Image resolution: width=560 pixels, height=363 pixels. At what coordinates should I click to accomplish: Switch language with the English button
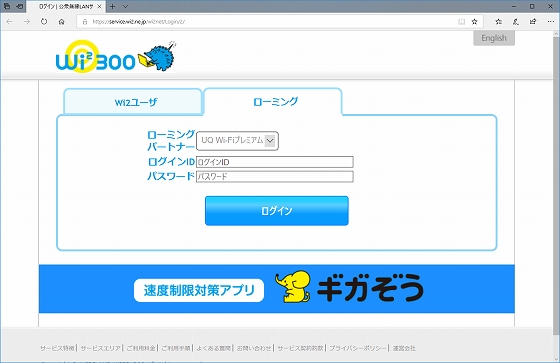[494, 38]
